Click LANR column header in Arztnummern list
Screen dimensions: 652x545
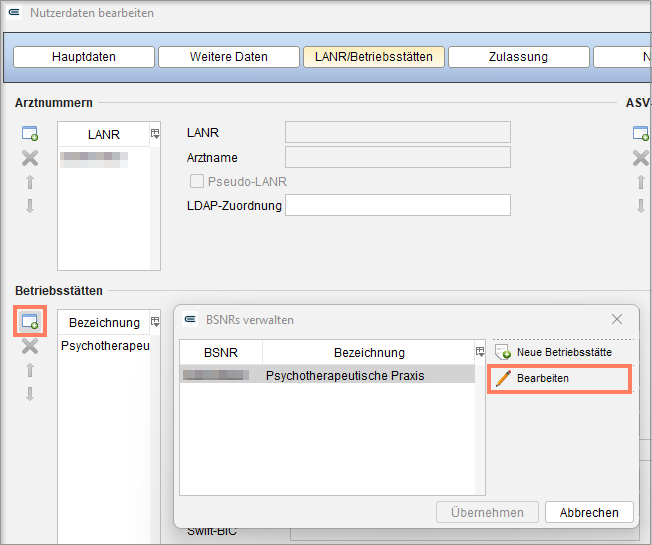[104, 134]
